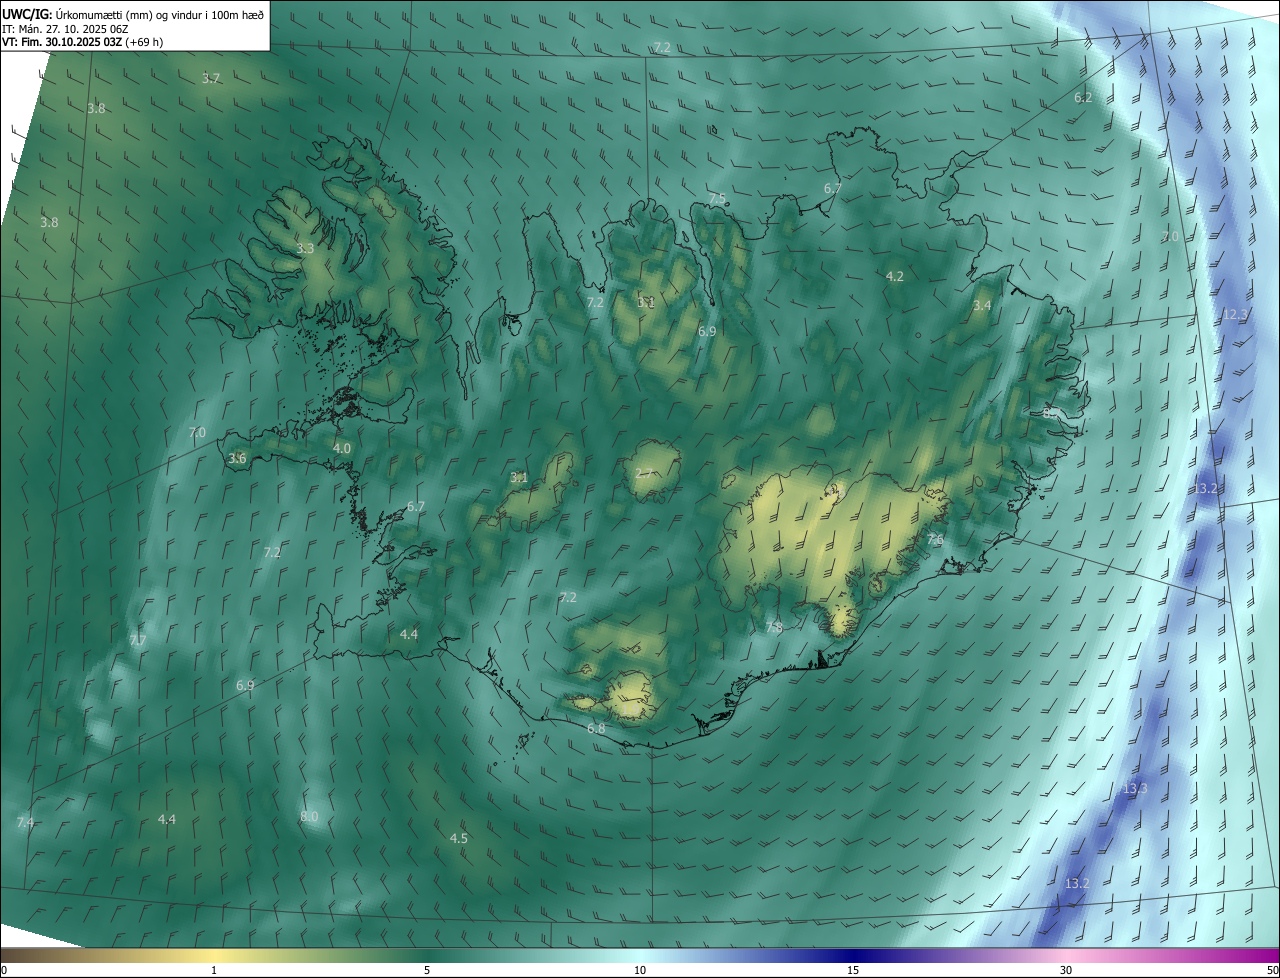Click the 6.2 value on the map
Image resolution: width=1280 pixels, height=978 pixels.
tap(1083, 98)
